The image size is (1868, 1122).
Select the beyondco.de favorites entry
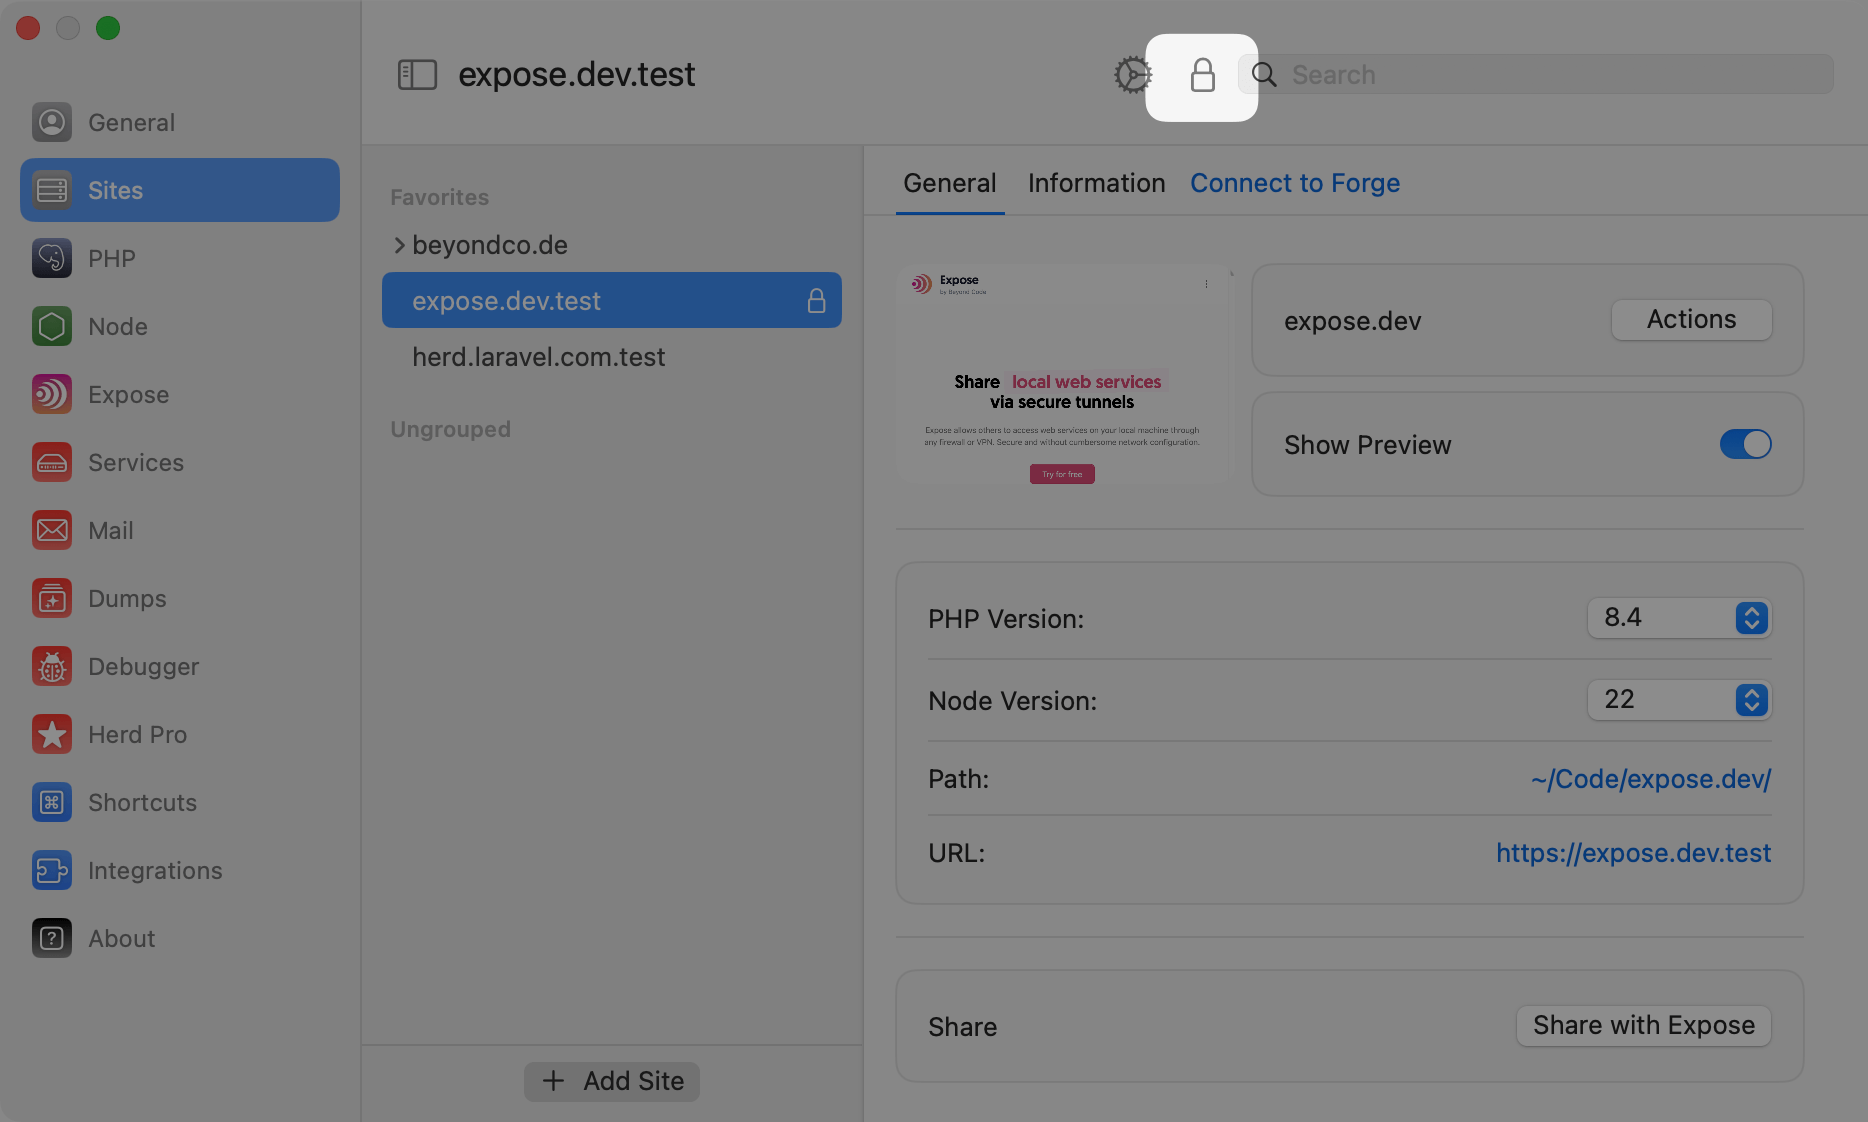(490, 245)
